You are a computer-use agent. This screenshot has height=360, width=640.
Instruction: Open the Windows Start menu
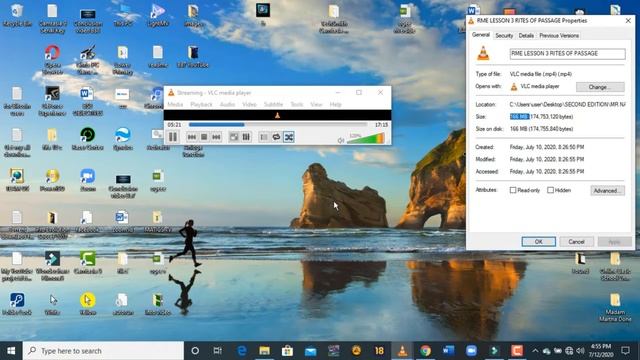click(11, 351)
